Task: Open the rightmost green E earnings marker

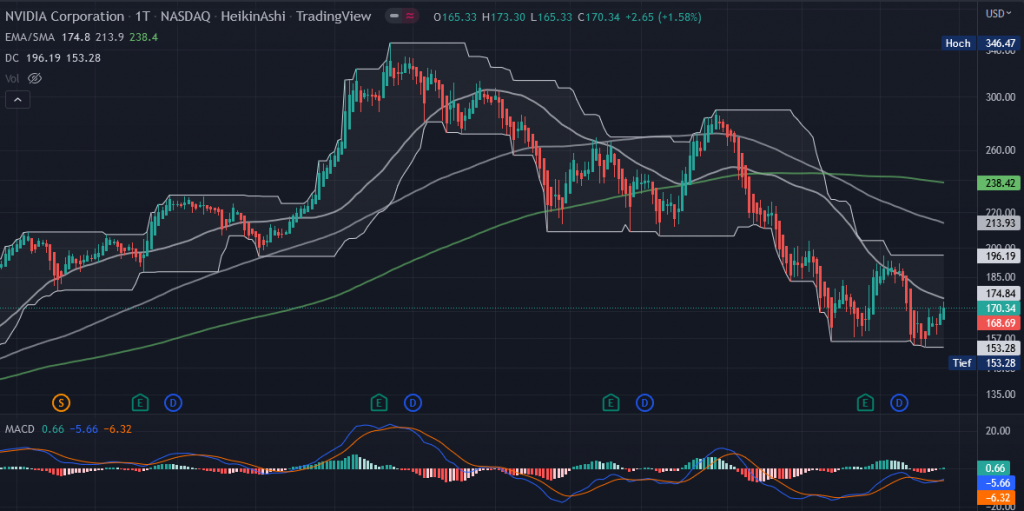Action: coord(866,403)
